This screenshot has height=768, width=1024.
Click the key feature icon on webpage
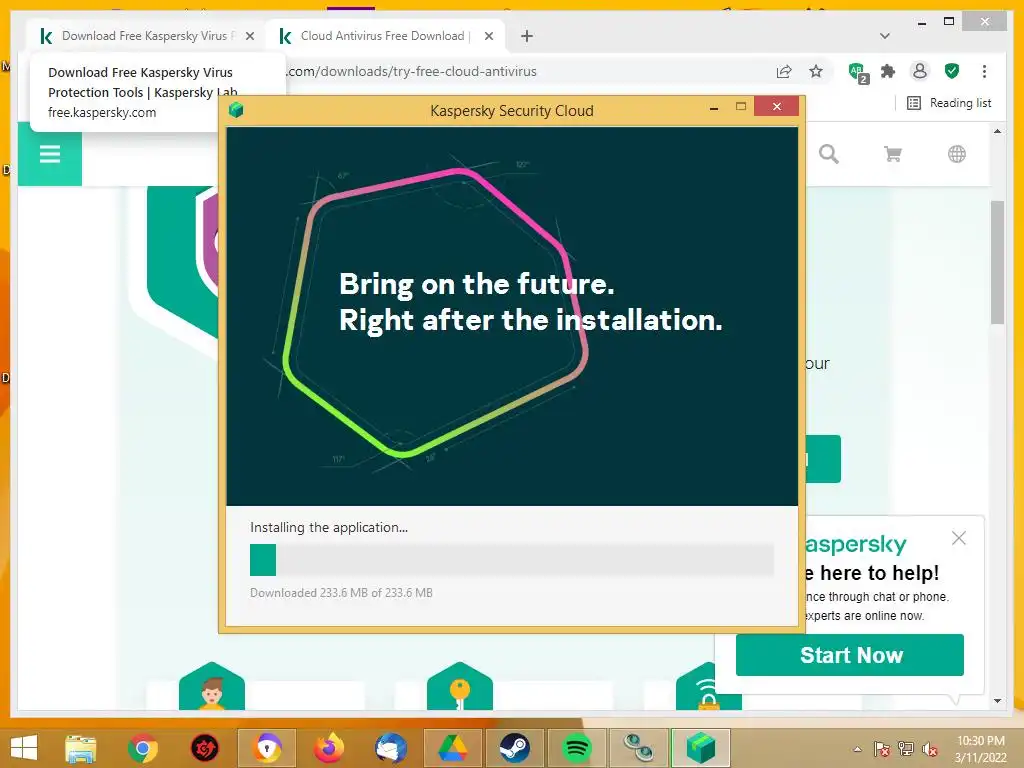pyautogui.click(x=460, y=686)
